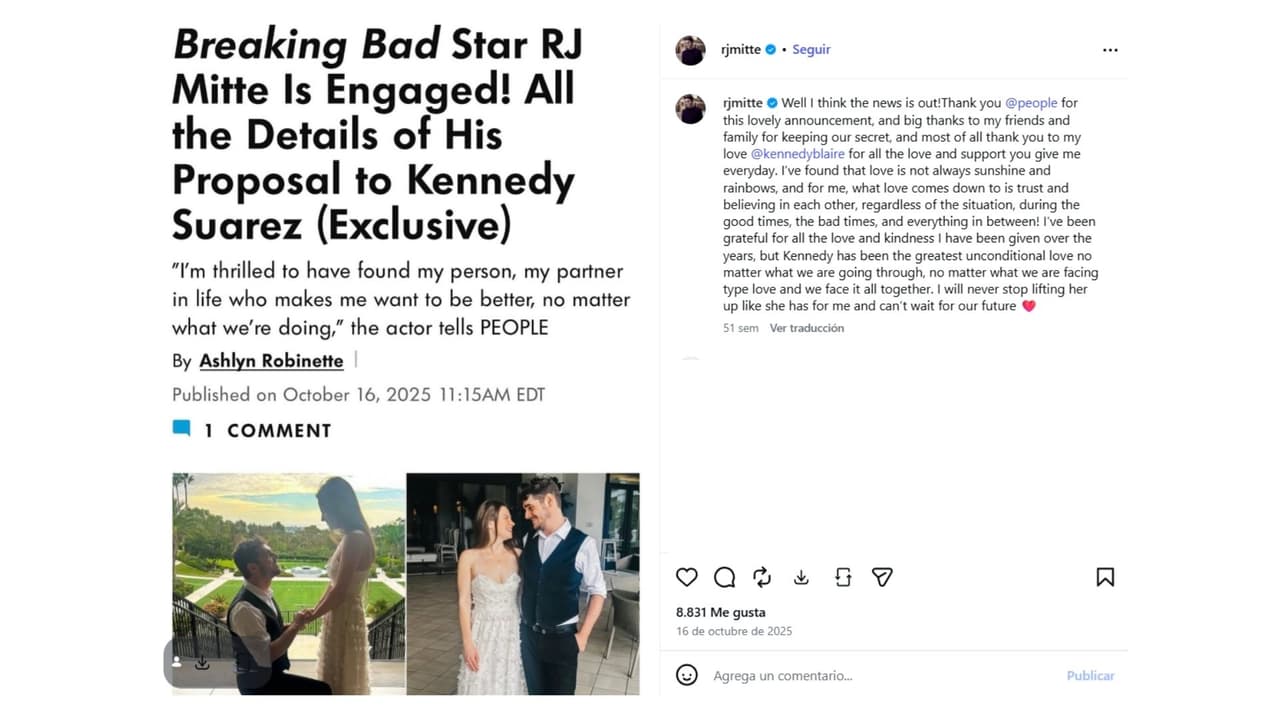
Task: Click Publicar to post the comment
Action: pyautogui.click(x=1090, y=676)
